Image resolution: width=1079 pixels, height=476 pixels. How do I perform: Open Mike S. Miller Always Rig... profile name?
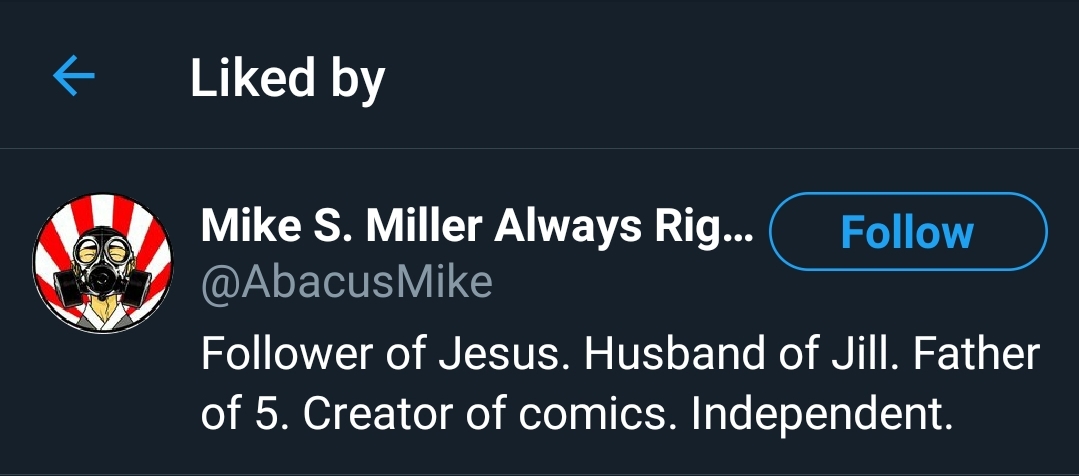pos(477,228)
